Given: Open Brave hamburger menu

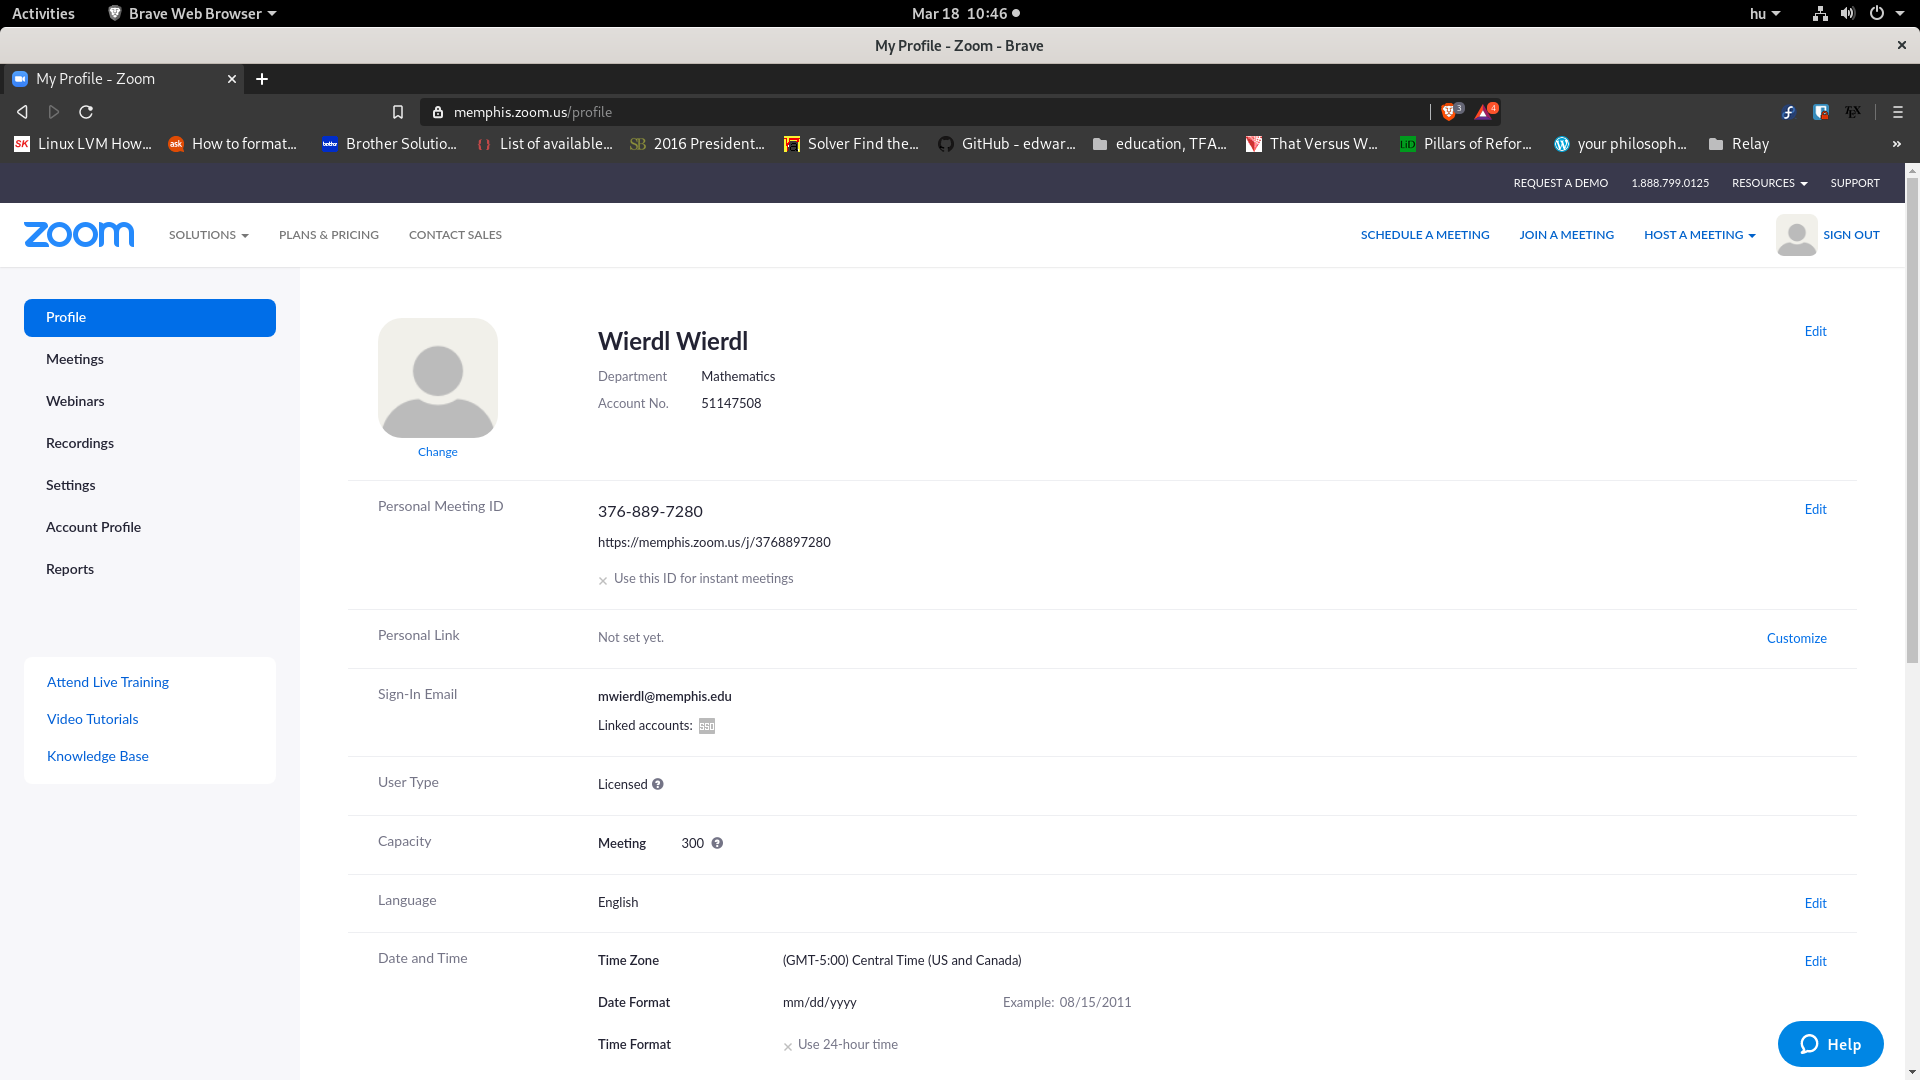Looking at the screenshot, I should [x=1897, y=112].
